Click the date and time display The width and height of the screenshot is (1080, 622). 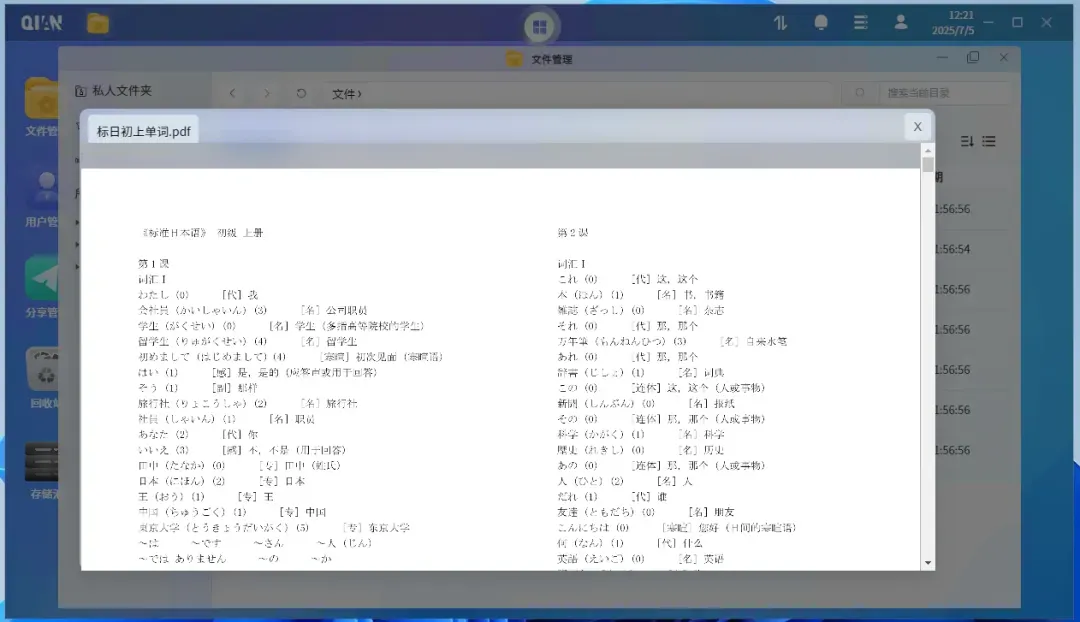953,23
